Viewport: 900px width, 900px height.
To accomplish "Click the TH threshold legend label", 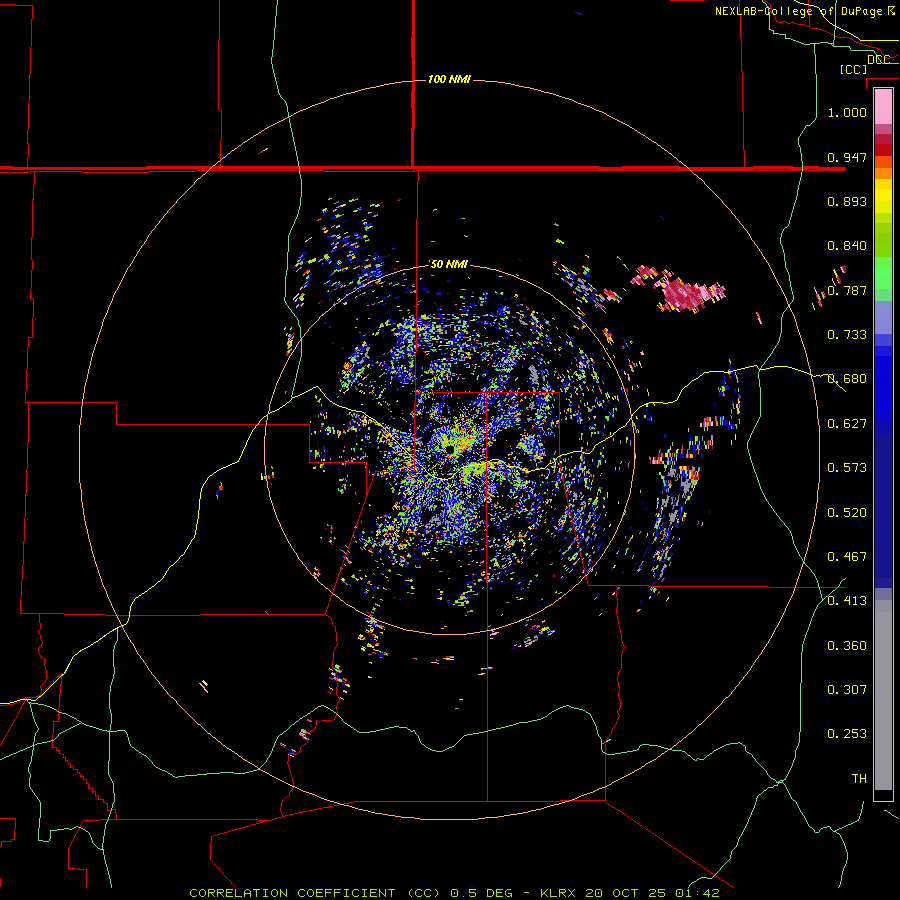I will (x=859, y=779).
